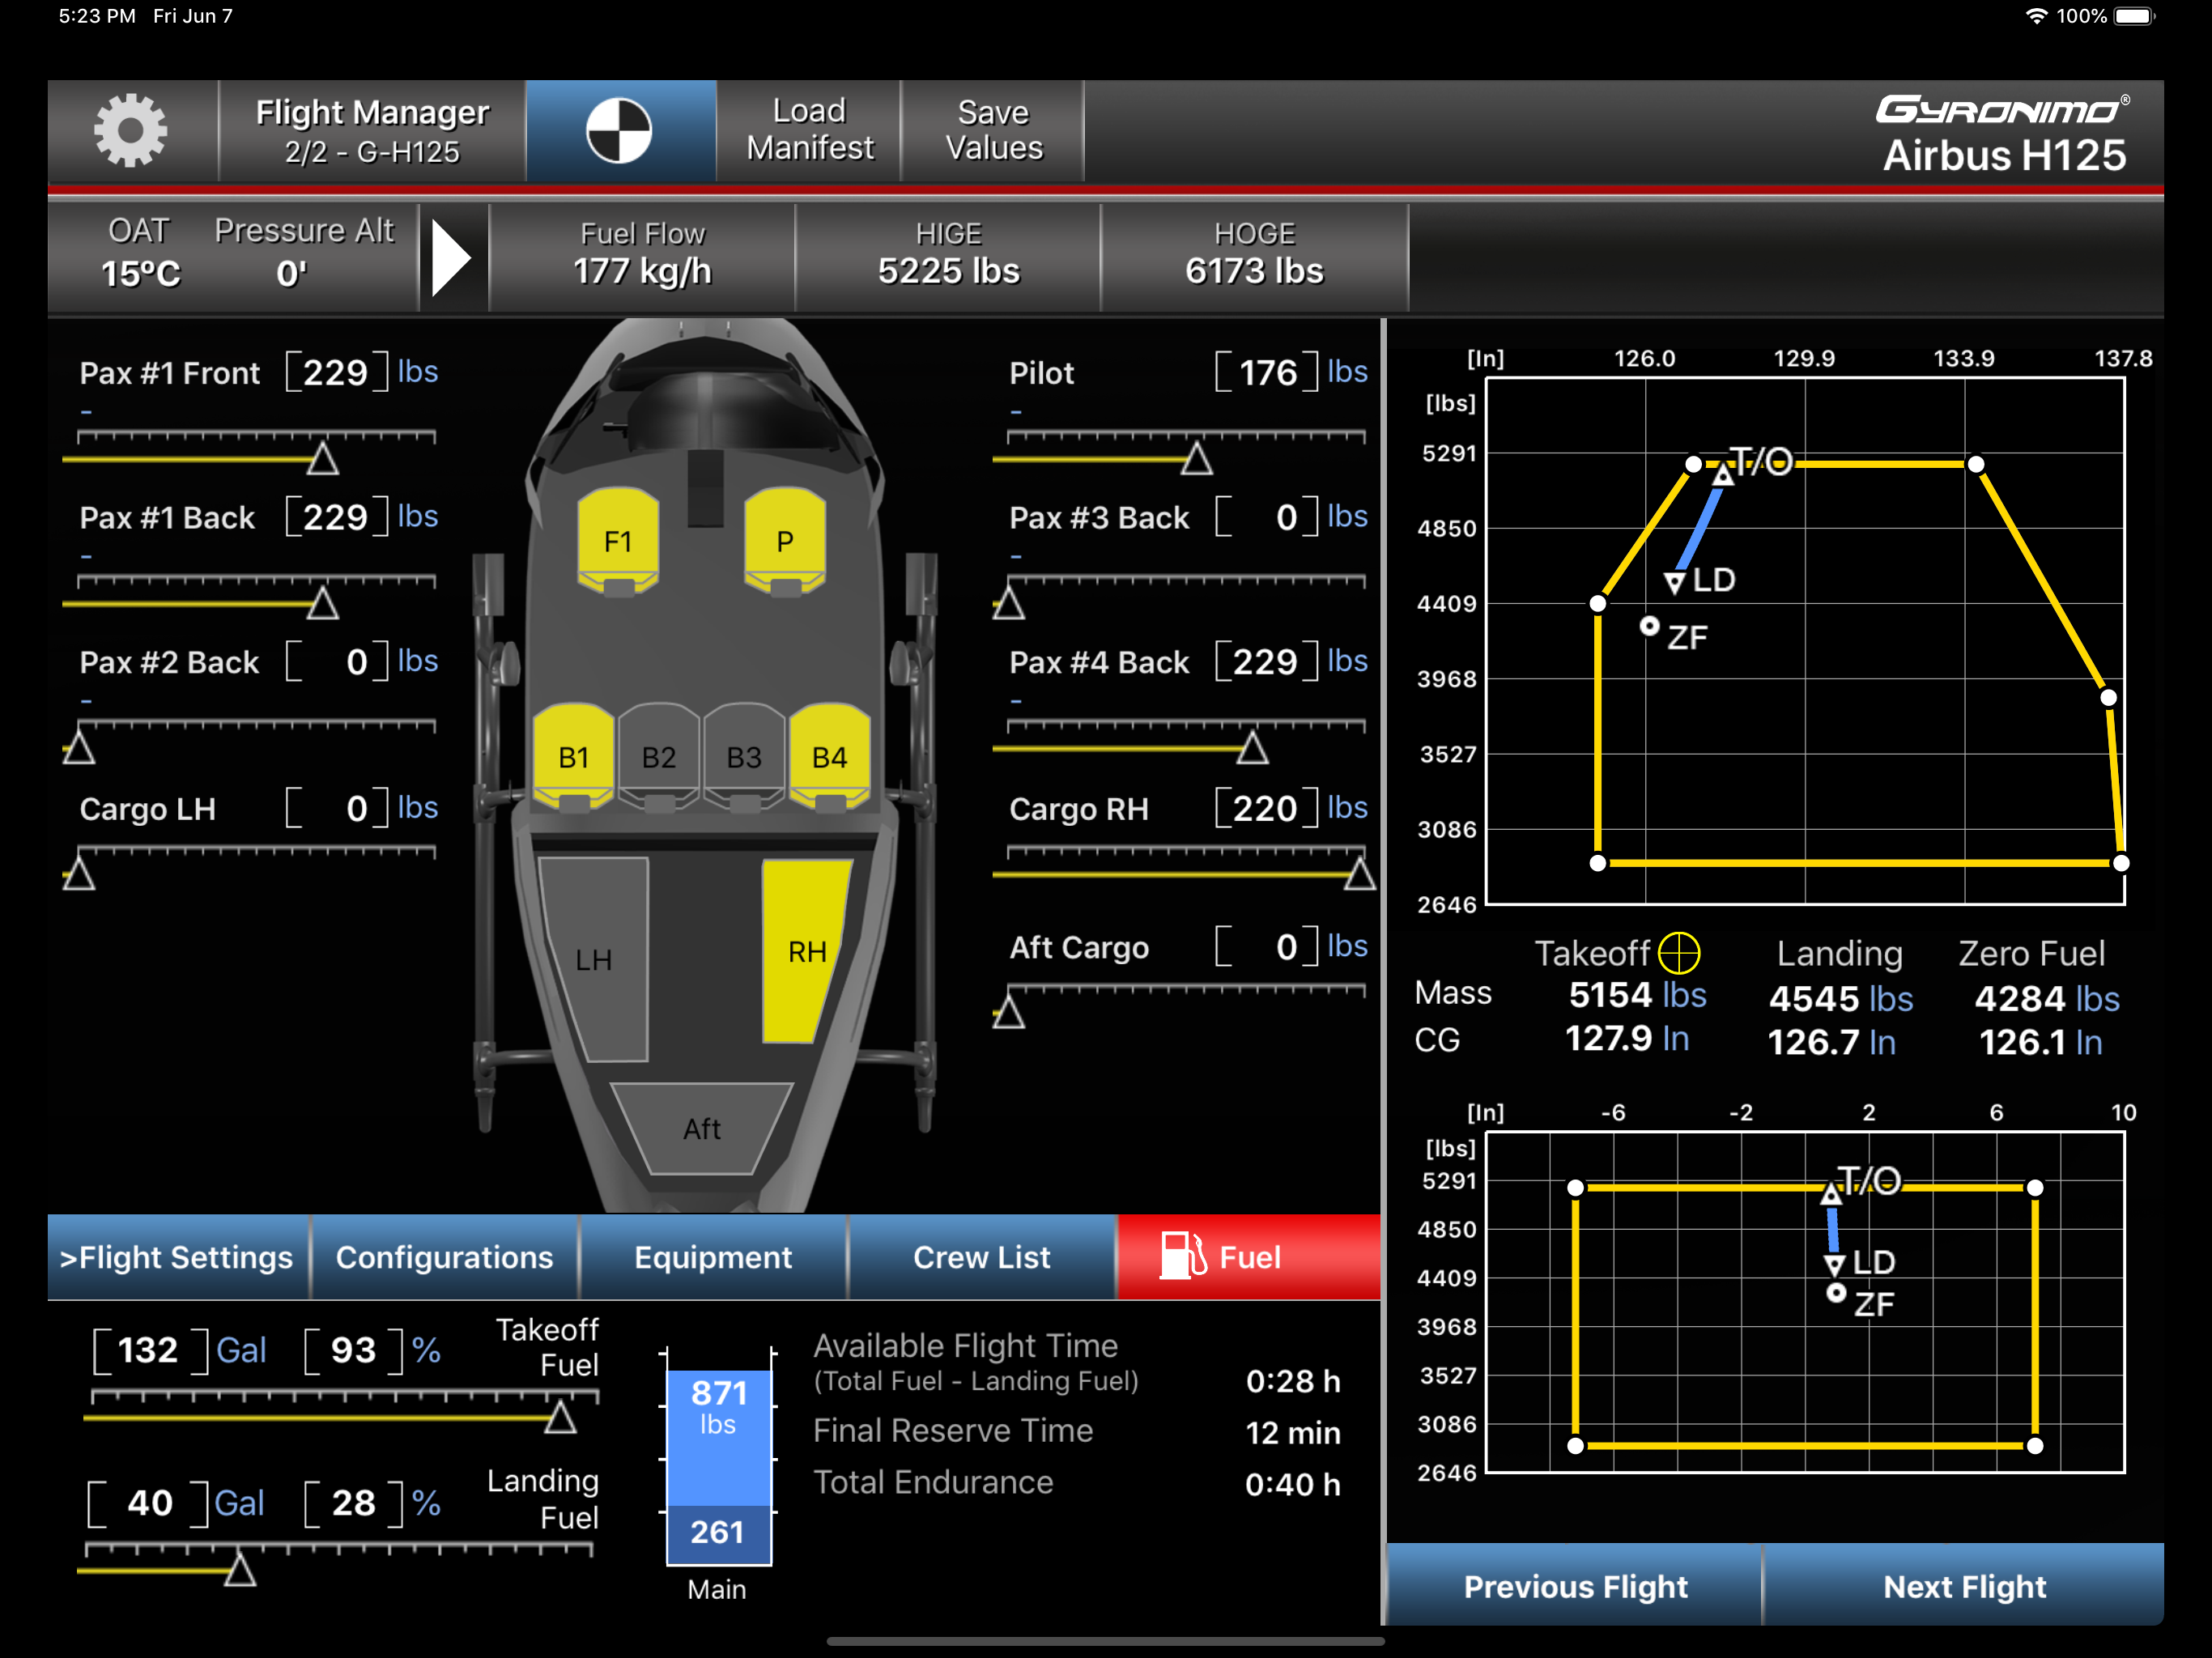The width and height of the screenshot is (2212, 1658).
Task: Toggle takeoff CG In unit
Action: pos(1676,1039)
